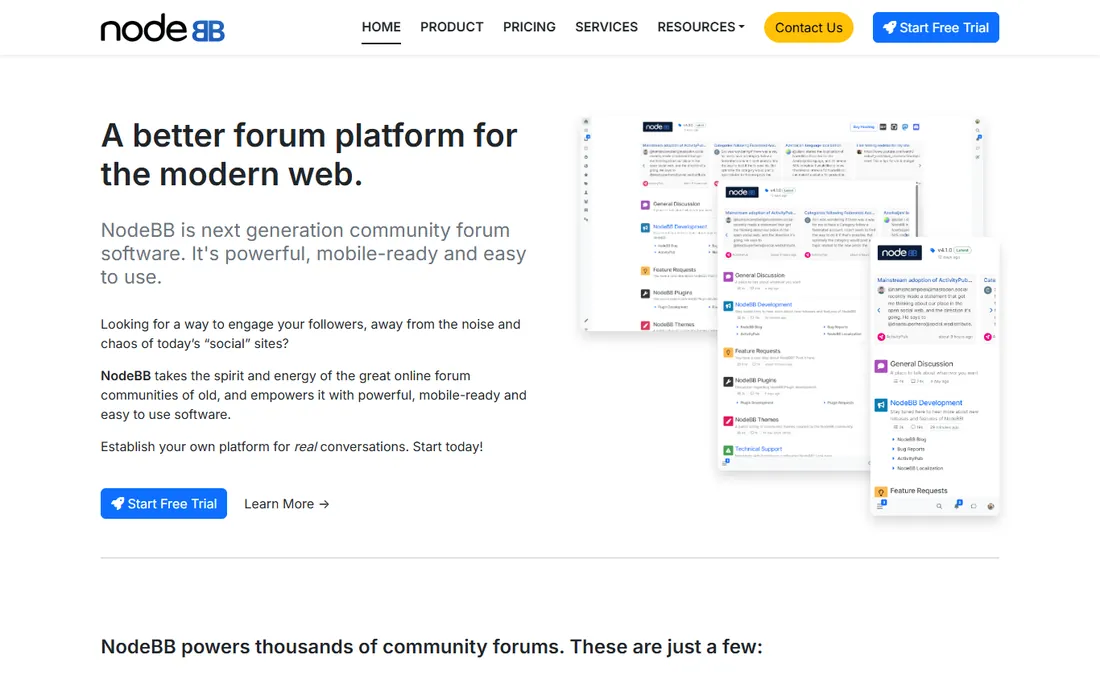Open the NodeBB logo home link
The height and width of the screenshot is (688, 1100).
163,28
